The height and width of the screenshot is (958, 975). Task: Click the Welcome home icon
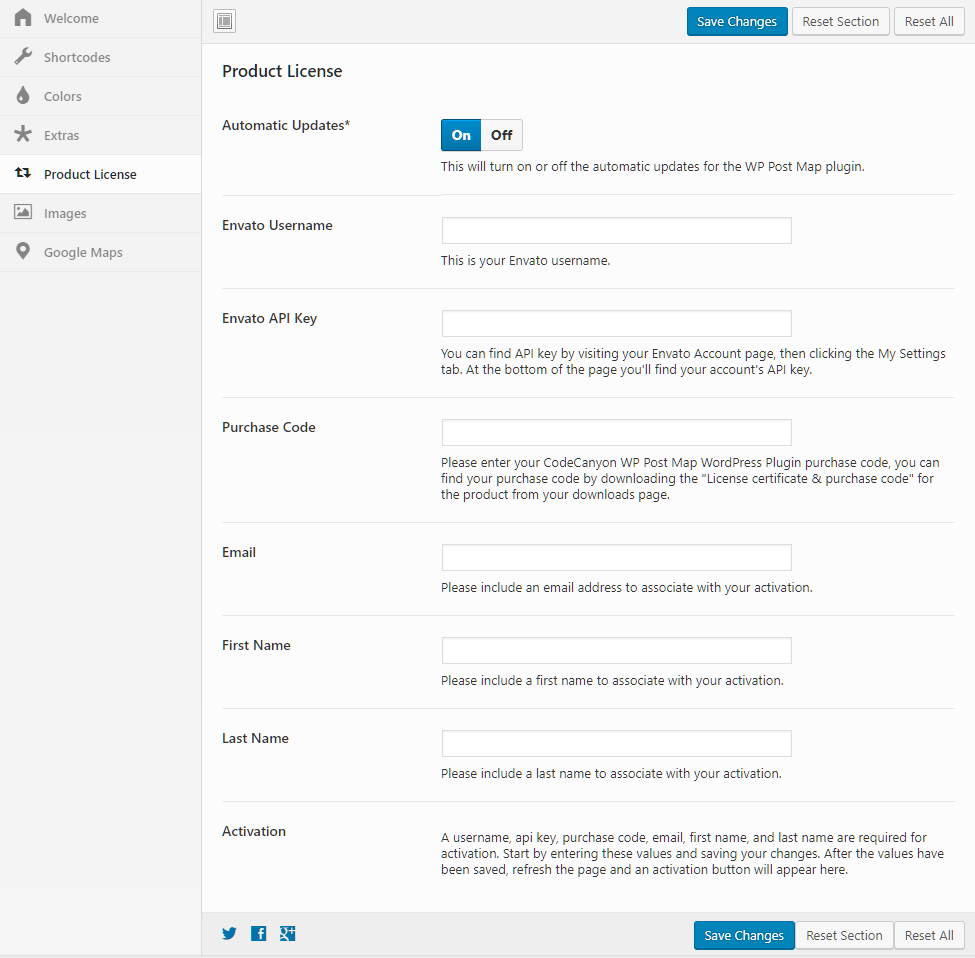coord(23,17)
